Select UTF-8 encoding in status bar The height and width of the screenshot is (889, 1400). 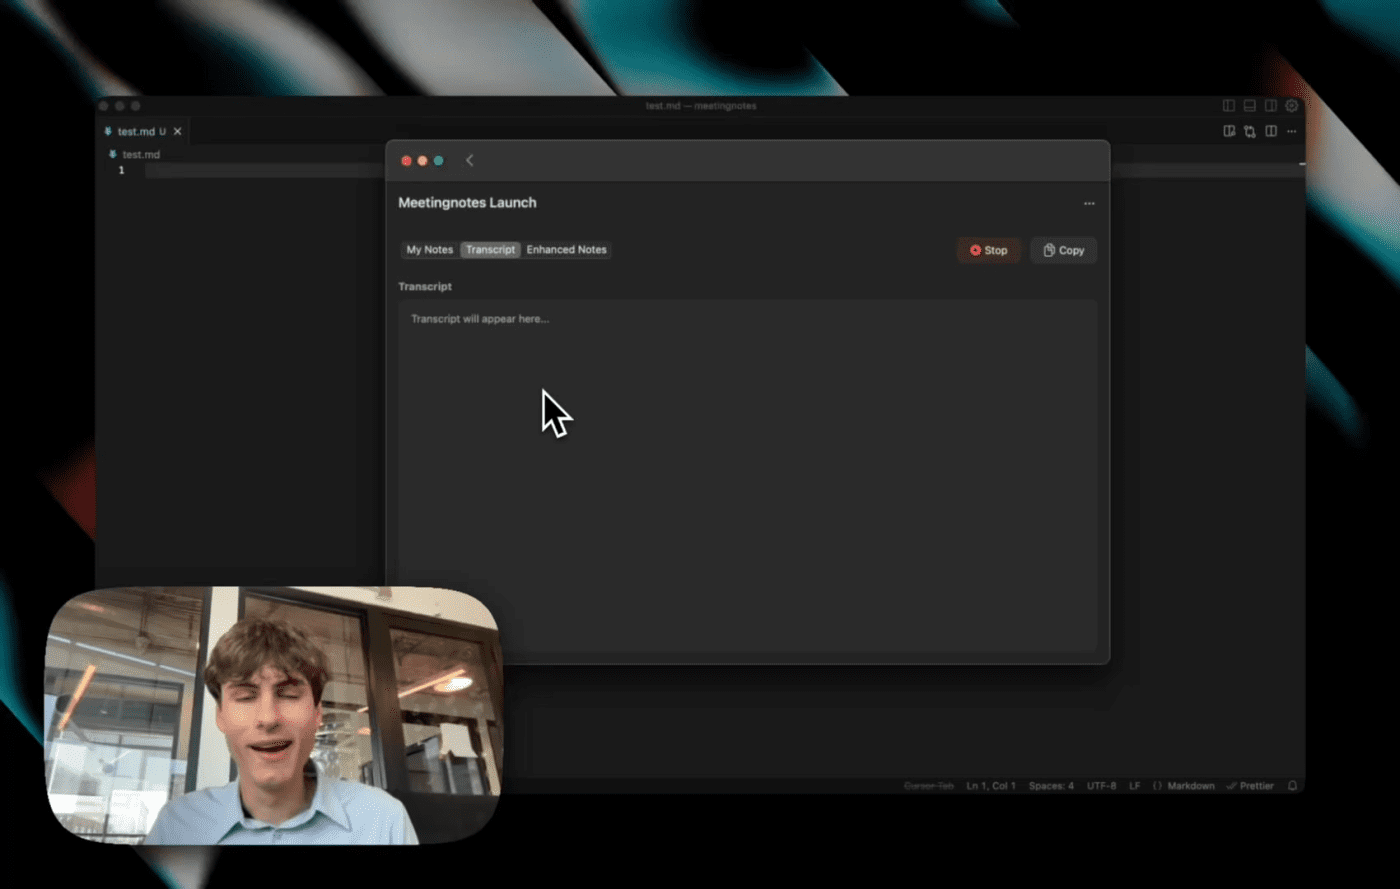(x=1101, y=786)
